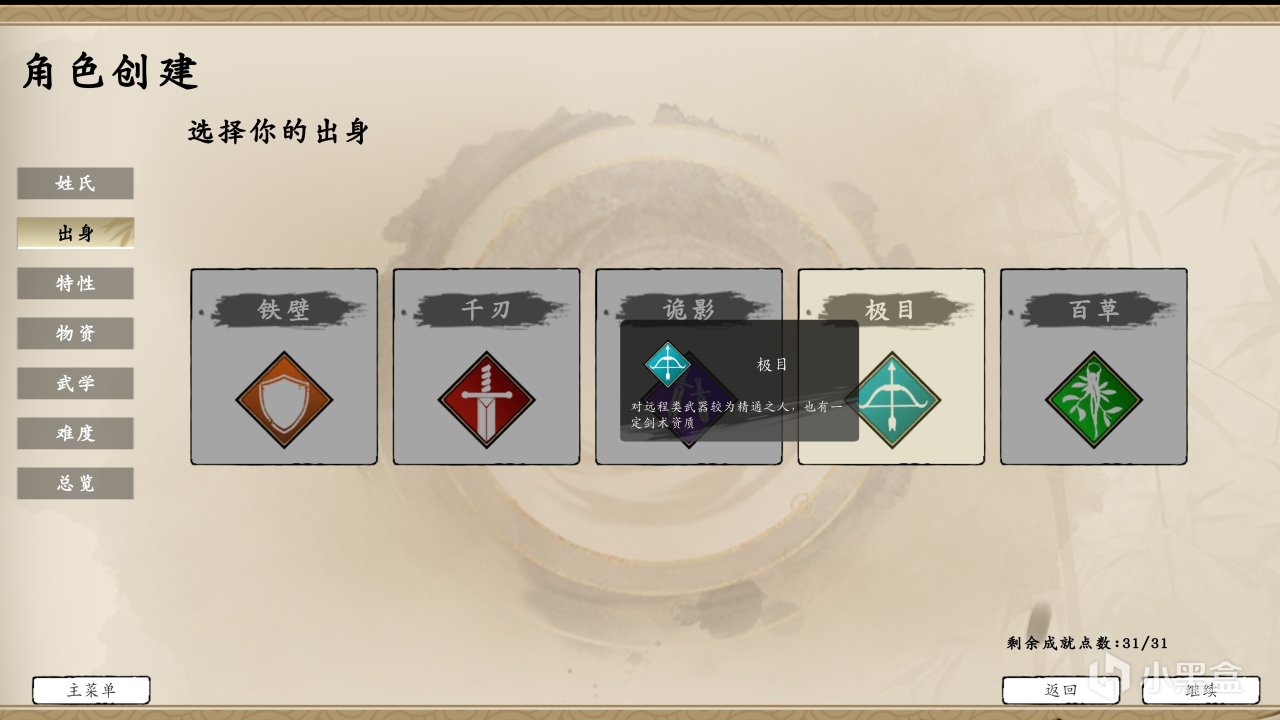The image size is (1280, 720).
Task: View the 总览 summary tab
Action: click(75, 483)
